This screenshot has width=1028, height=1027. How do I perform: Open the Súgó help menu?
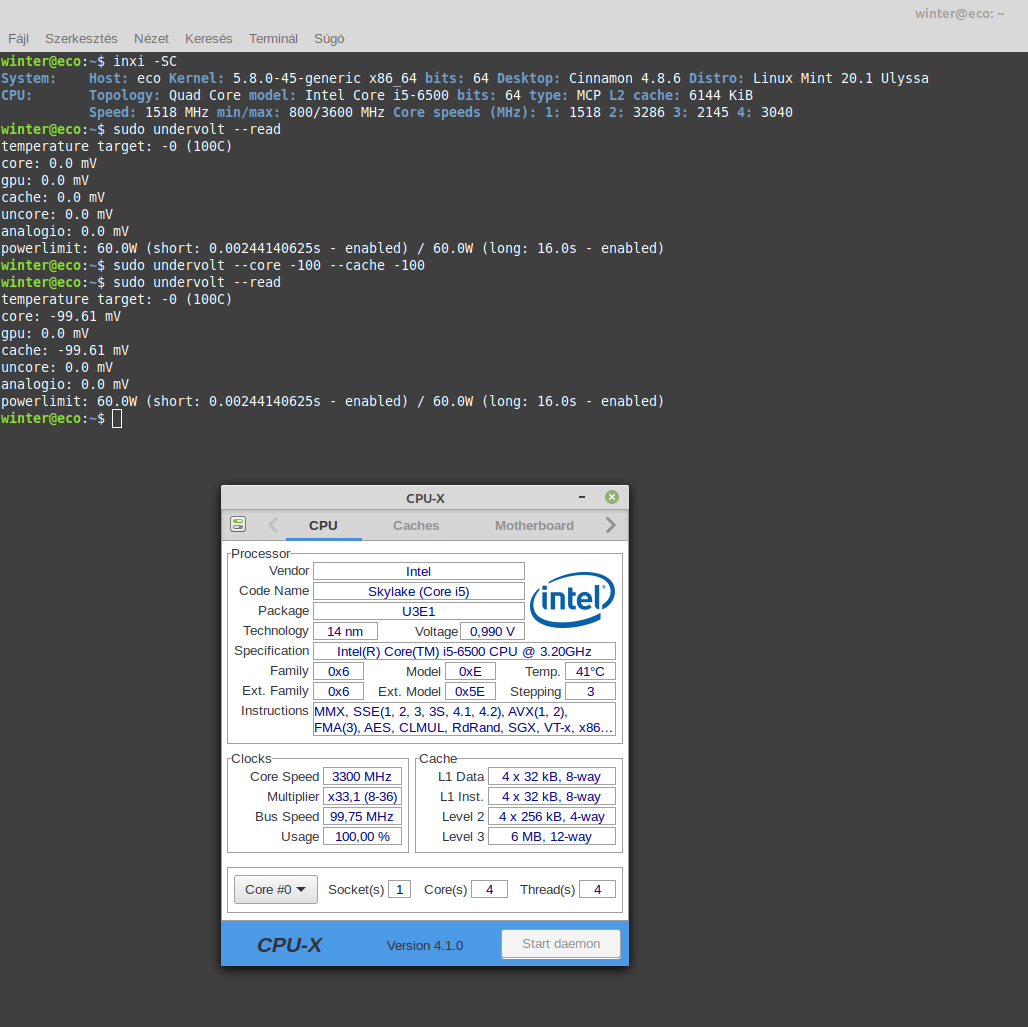pos(329,39)
